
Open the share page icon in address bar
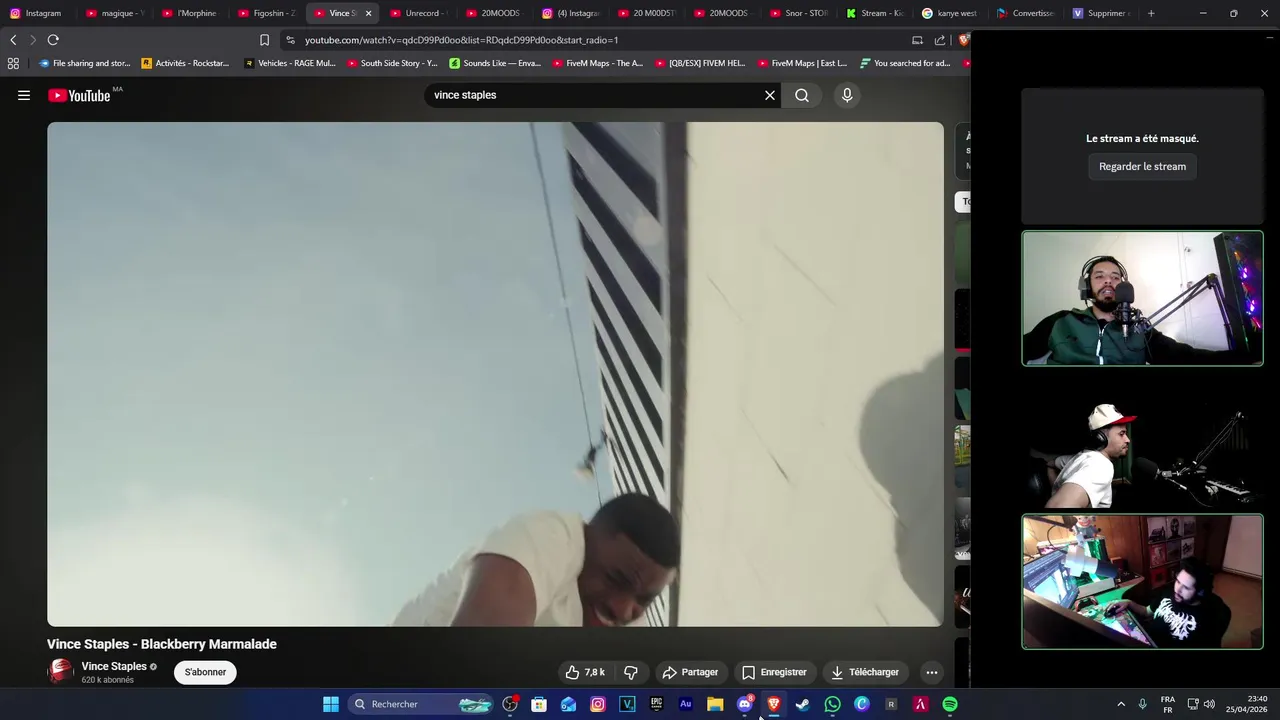coord(940,40)
